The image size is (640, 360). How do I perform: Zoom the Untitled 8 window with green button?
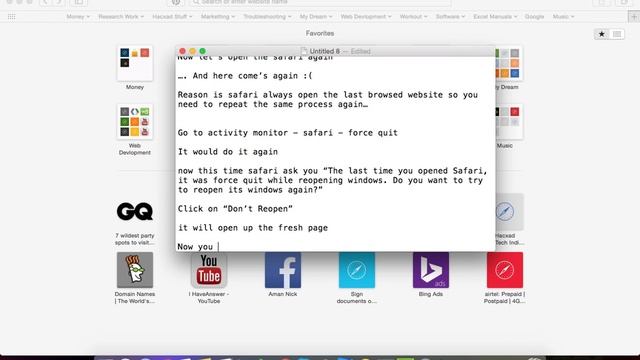pyautogui.click(x=202, y=51)
